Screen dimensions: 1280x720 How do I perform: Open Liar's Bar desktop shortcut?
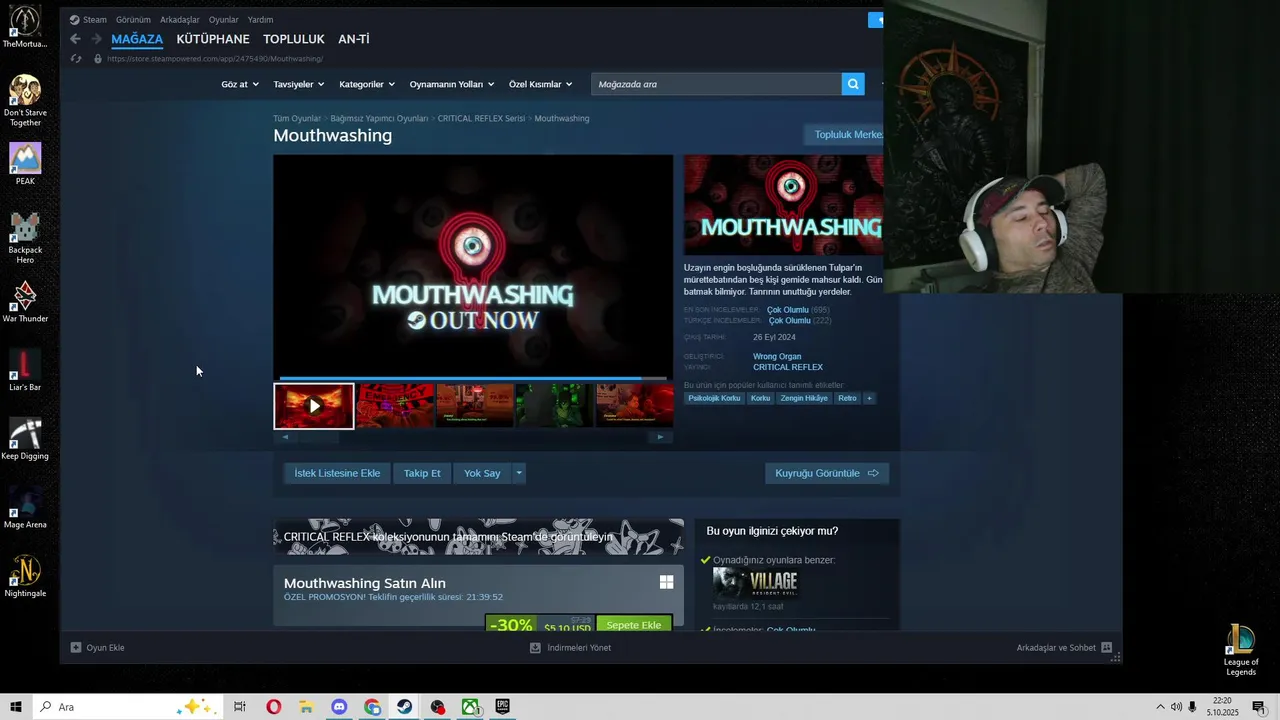click(x=25, y=370)
